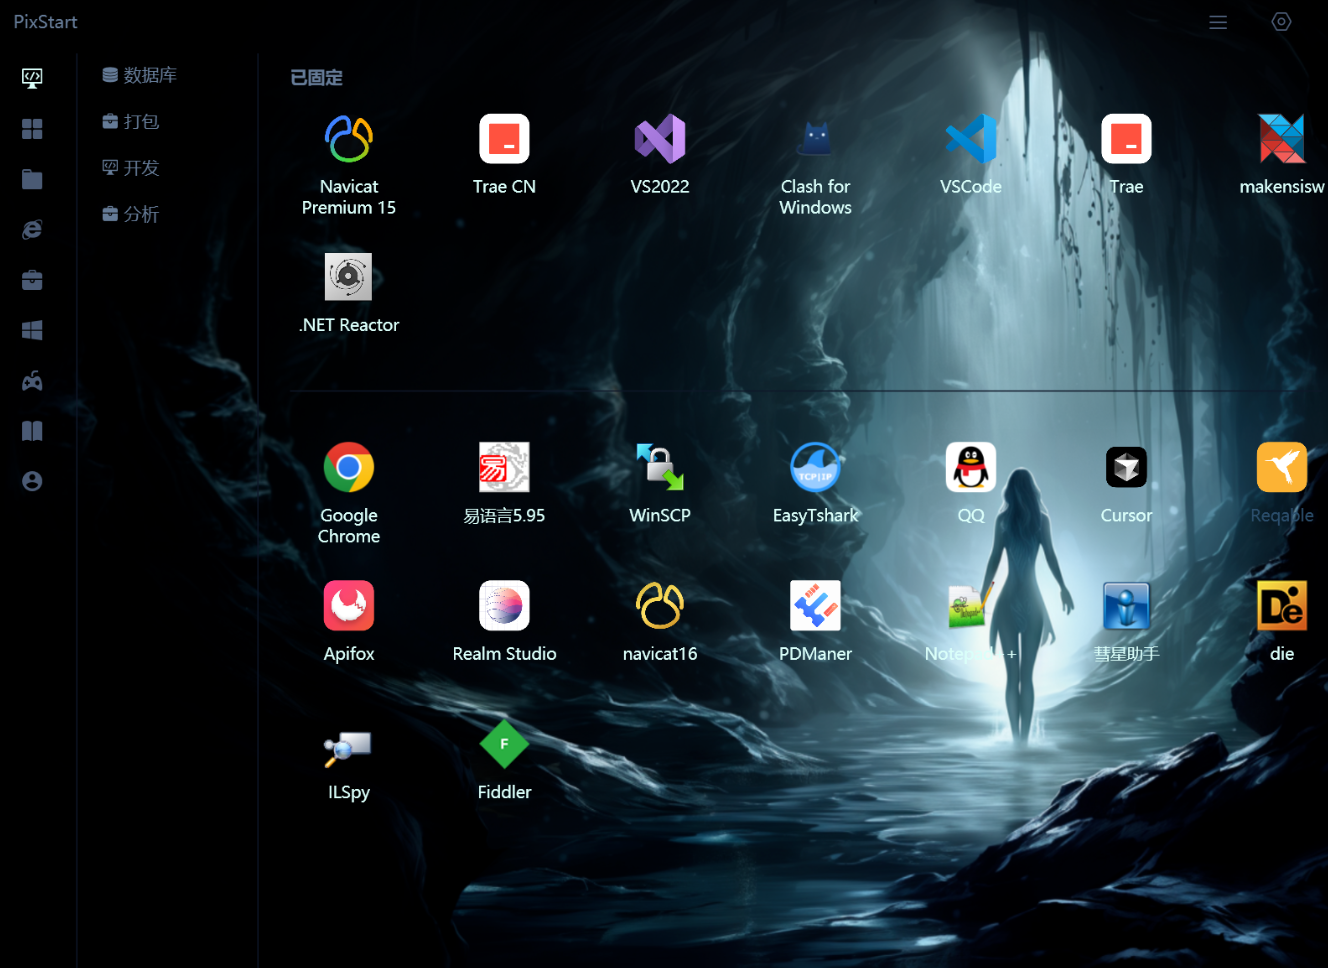Start VS2022

click(x=660, y=139)
